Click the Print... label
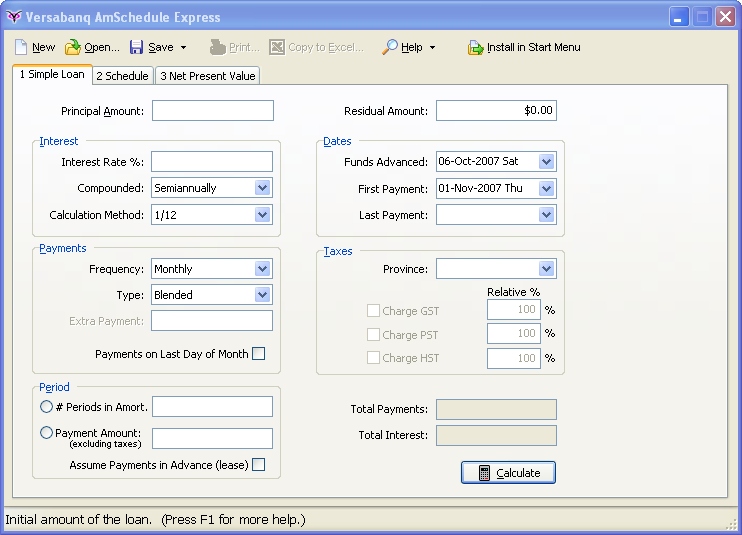This screenshot has height=535, width=742. point(244,47)
